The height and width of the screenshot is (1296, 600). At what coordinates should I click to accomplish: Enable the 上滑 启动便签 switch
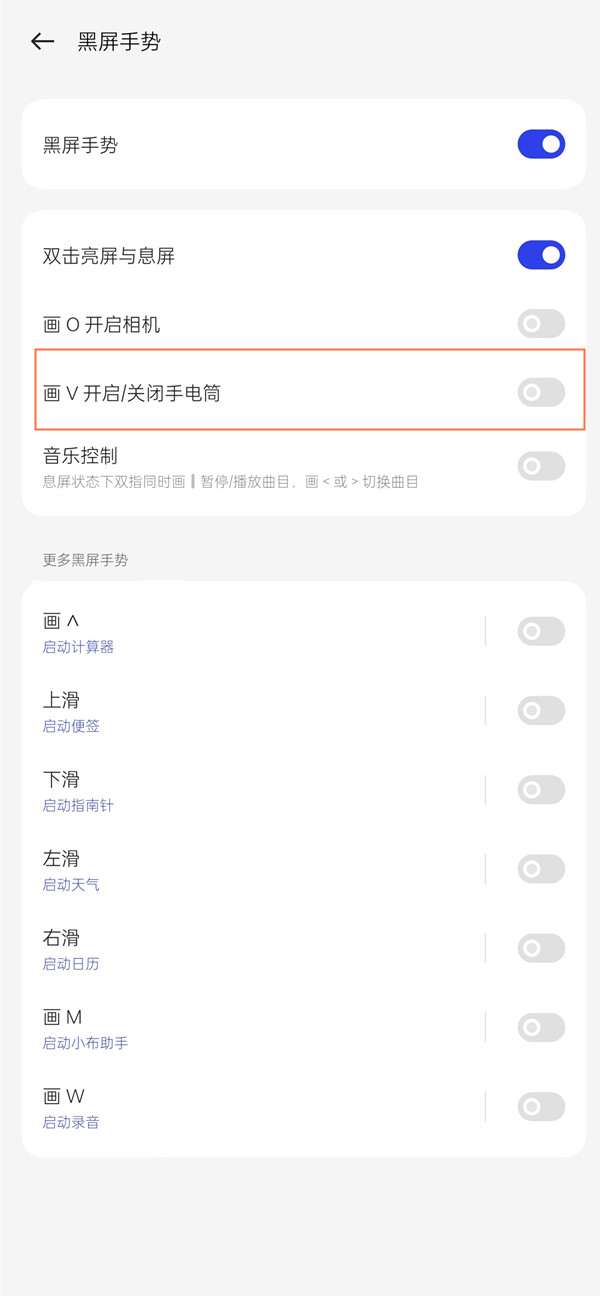541,710
